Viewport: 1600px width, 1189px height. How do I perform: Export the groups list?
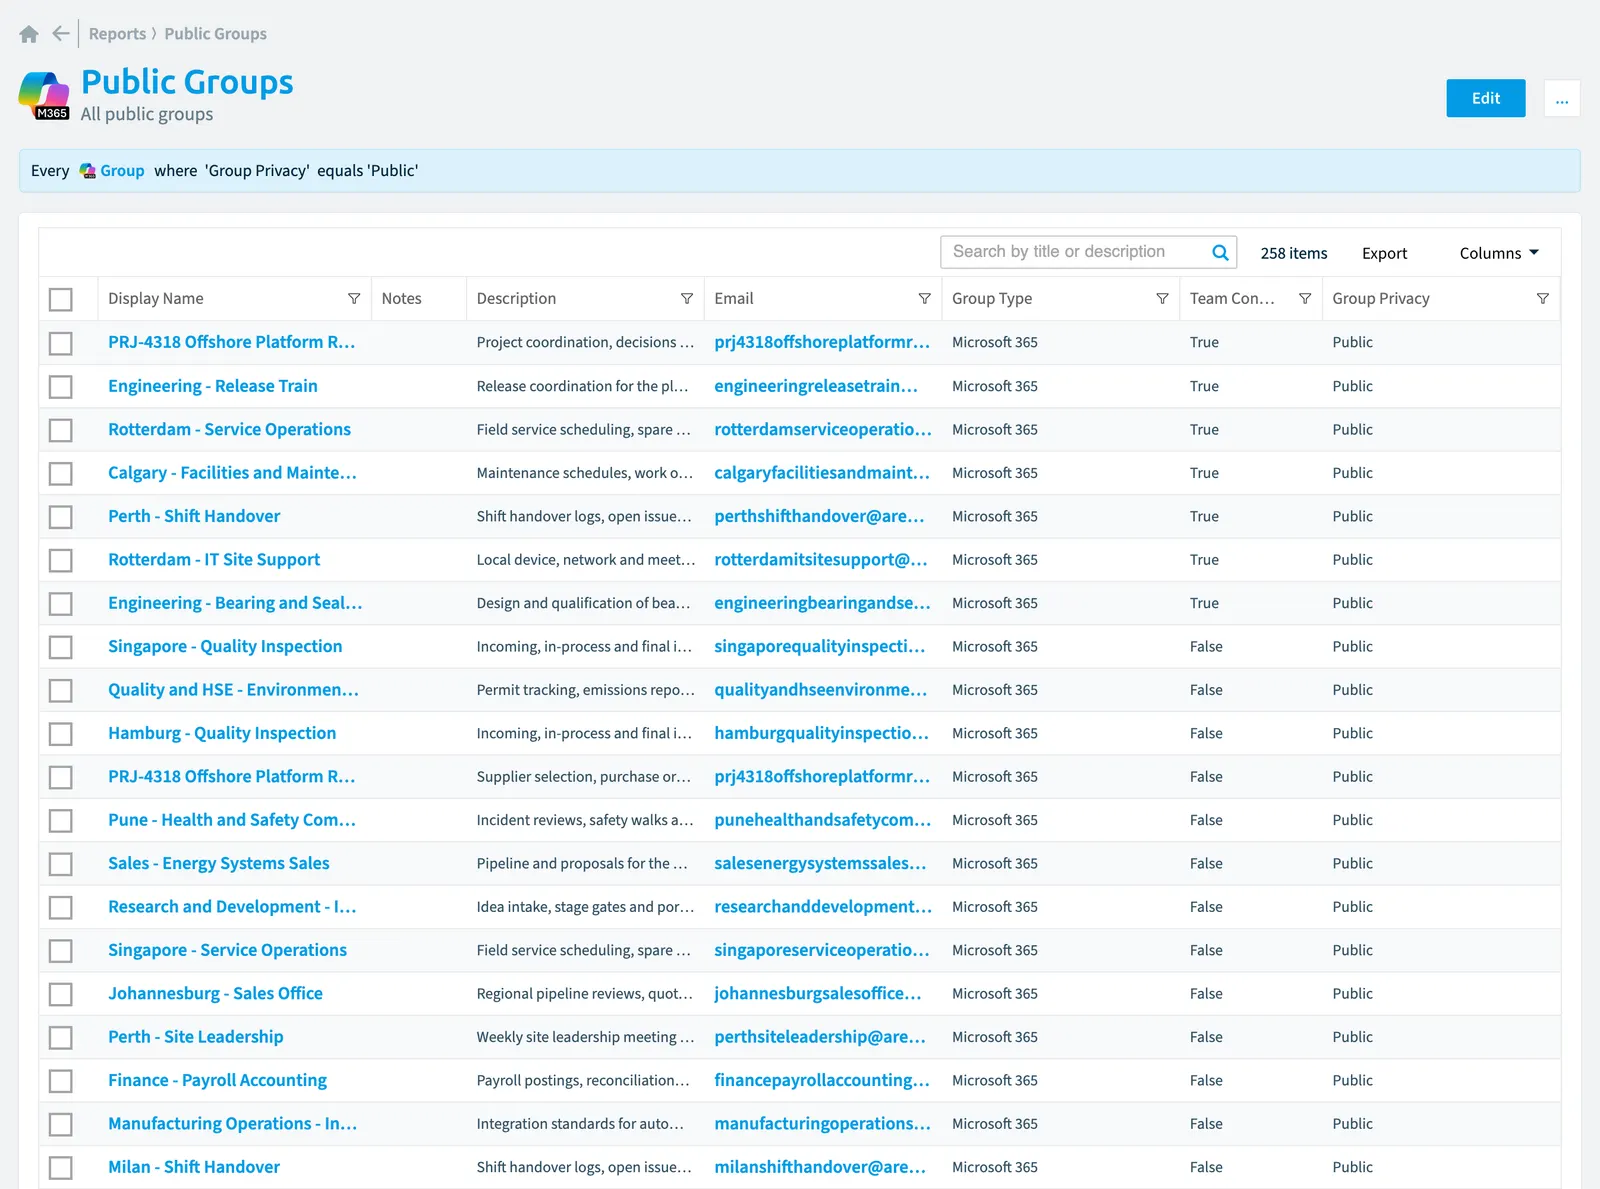(x=1384, y=253)
